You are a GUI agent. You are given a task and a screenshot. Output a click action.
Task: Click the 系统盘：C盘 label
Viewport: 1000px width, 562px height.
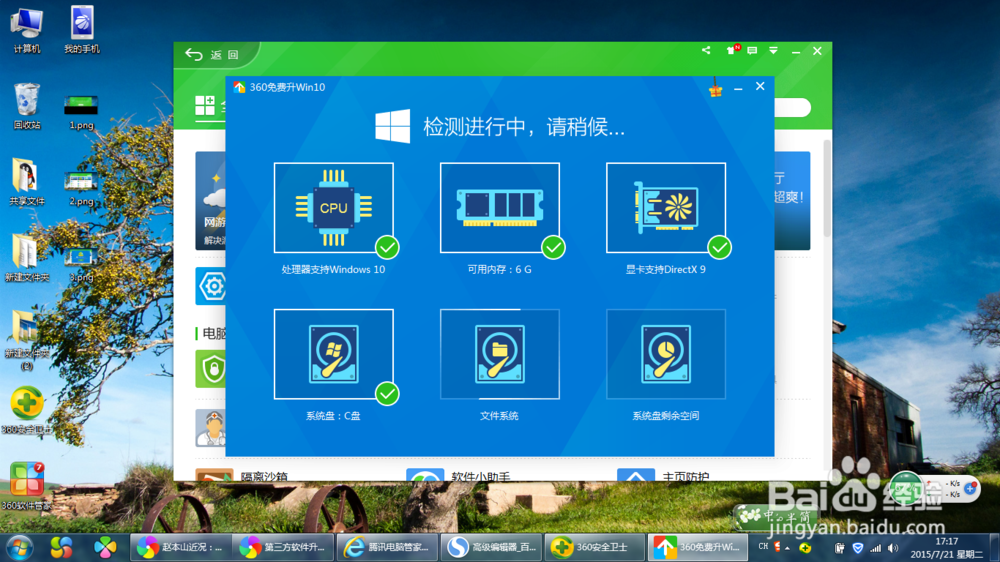334,416
